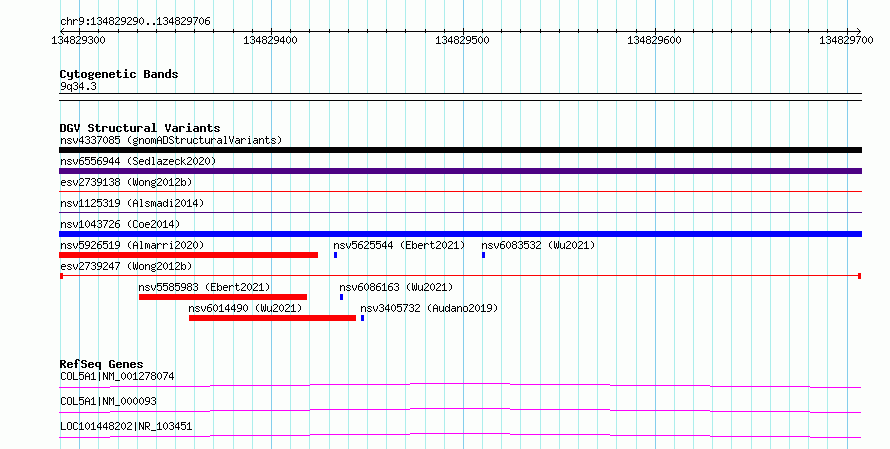This screenshot has height=449, width=890.
Task: Click the 9q34.3 cytogenetic band label
Action: coord(78,86)
